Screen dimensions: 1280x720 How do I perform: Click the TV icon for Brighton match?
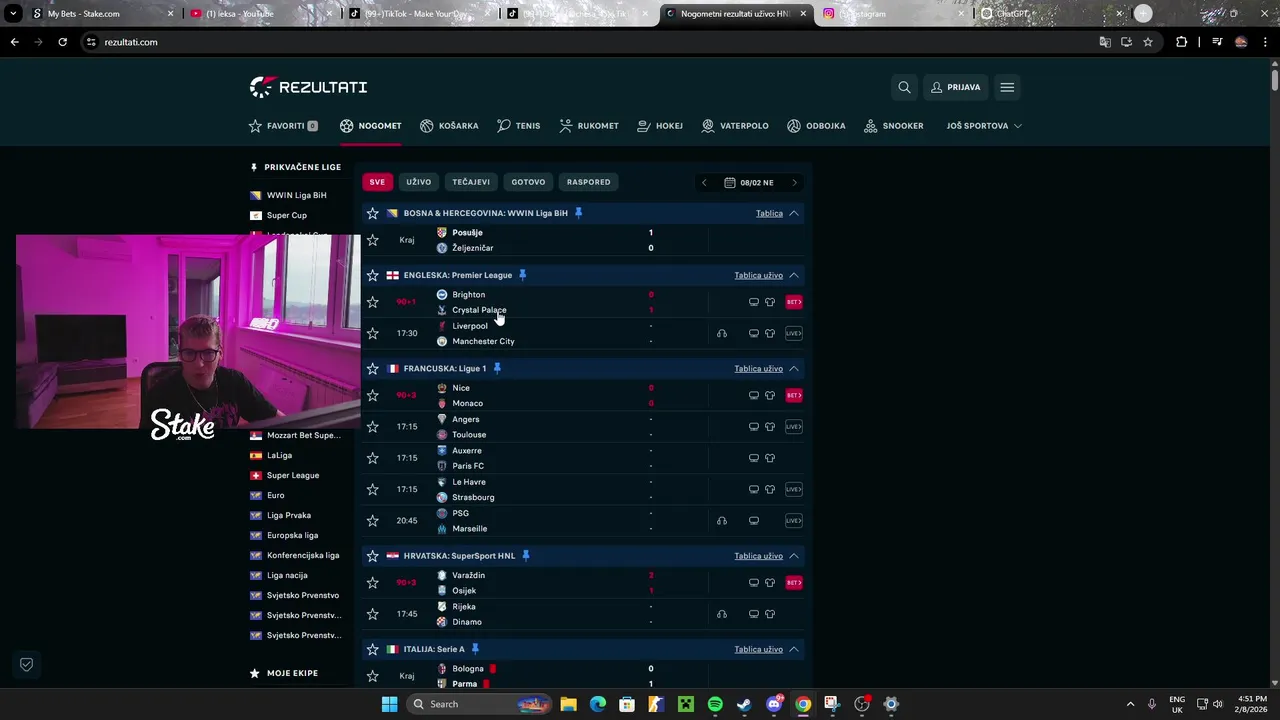click(754, 302)
